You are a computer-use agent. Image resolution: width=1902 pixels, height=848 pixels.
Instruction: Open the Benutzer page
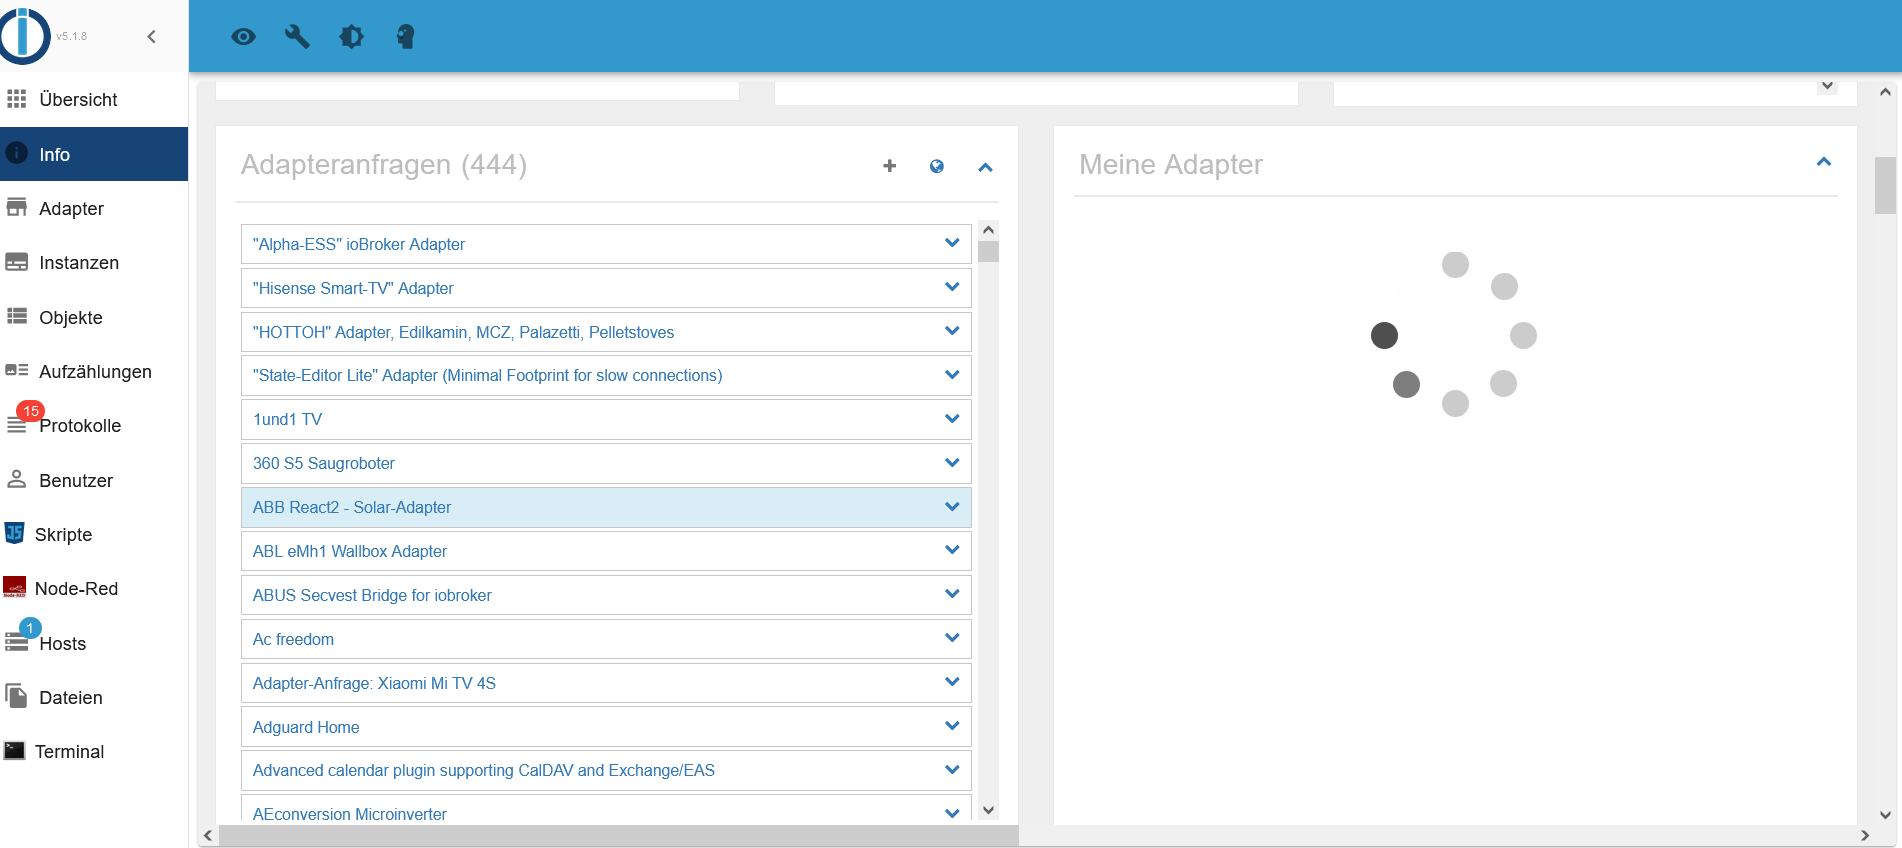tap(94, 480)
